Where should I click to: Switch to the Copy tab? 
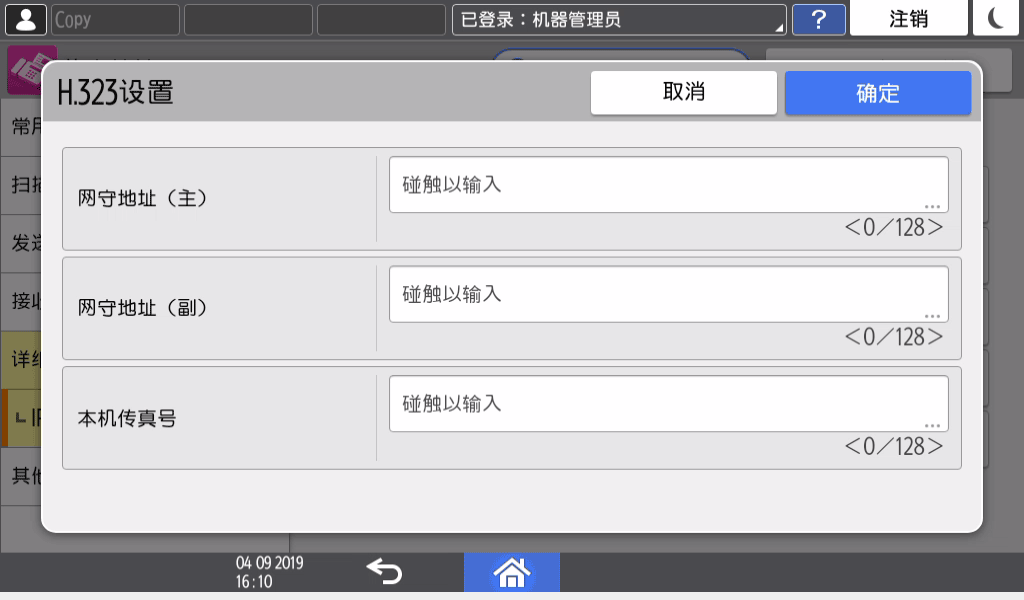click(113, 17)
